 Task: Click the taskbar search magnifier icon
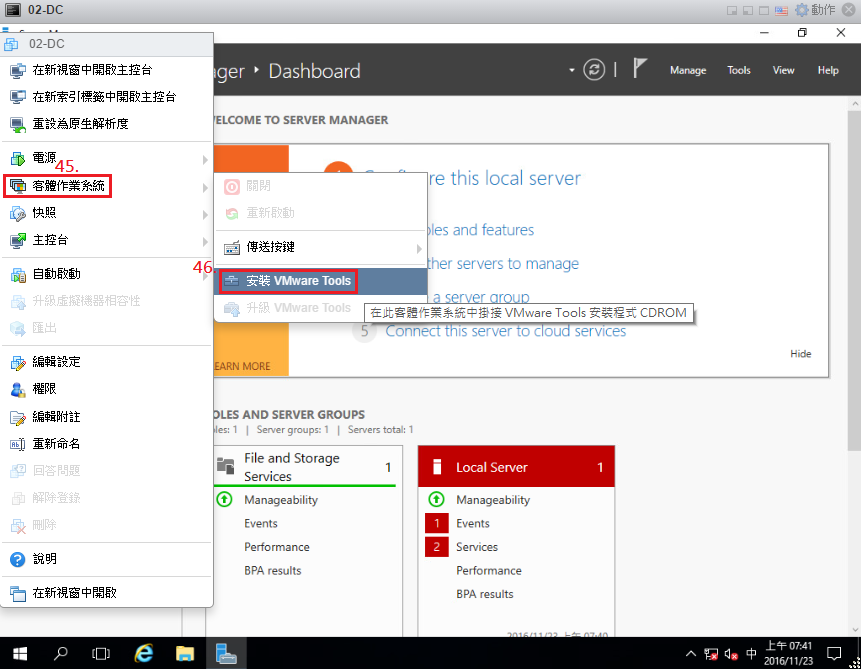(x=60, y=653)
